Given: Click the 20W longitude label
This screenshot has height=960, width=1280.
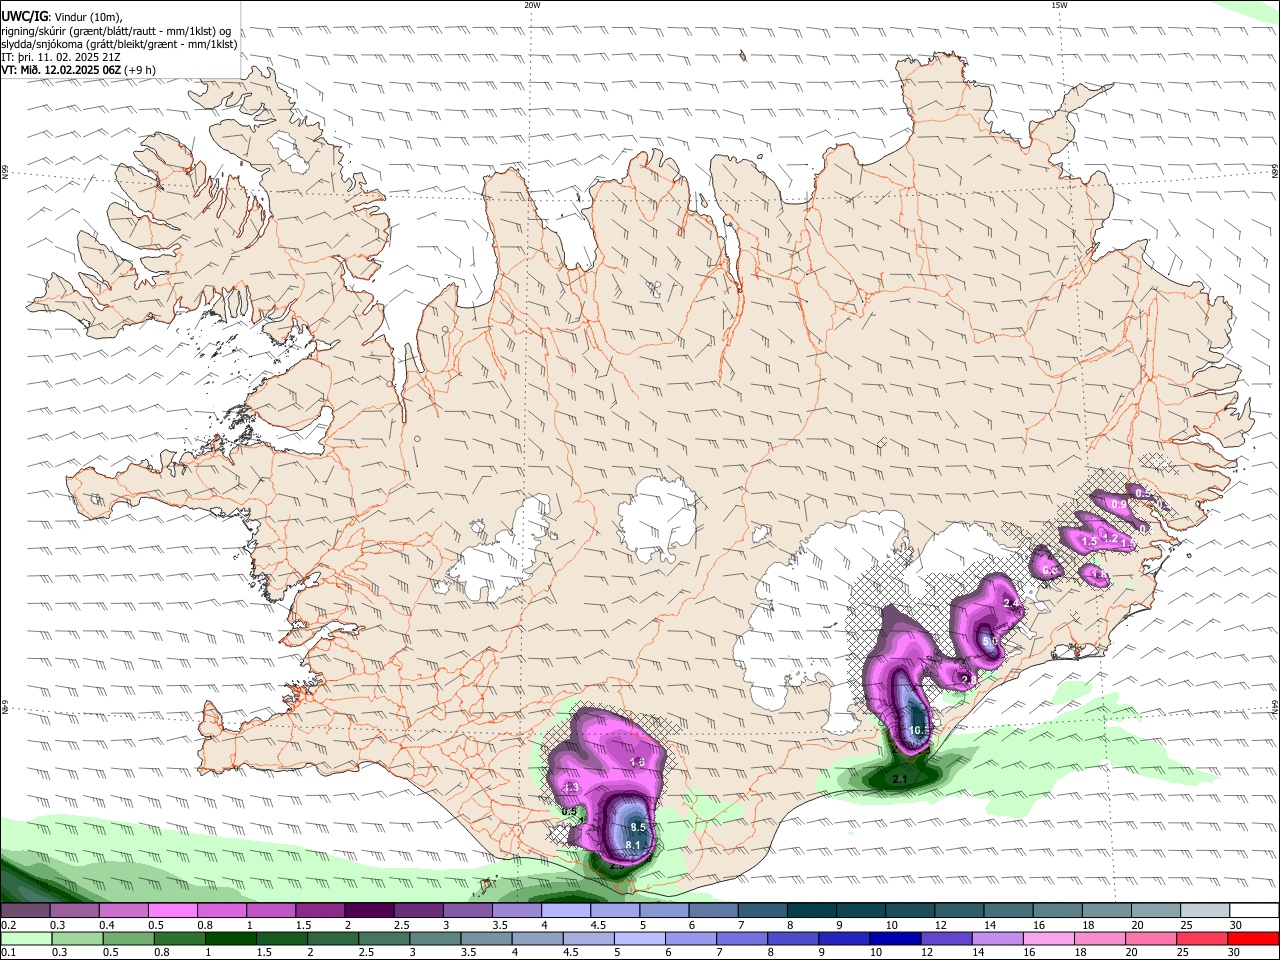Looking at the screenshot, I should [532, 5].
